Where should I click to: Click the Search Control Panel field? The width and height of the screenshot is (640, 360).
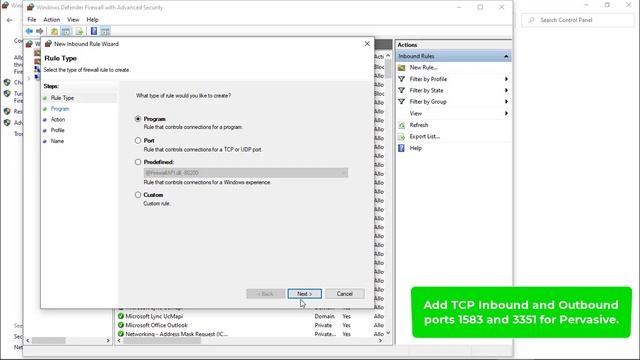[578, 20]
